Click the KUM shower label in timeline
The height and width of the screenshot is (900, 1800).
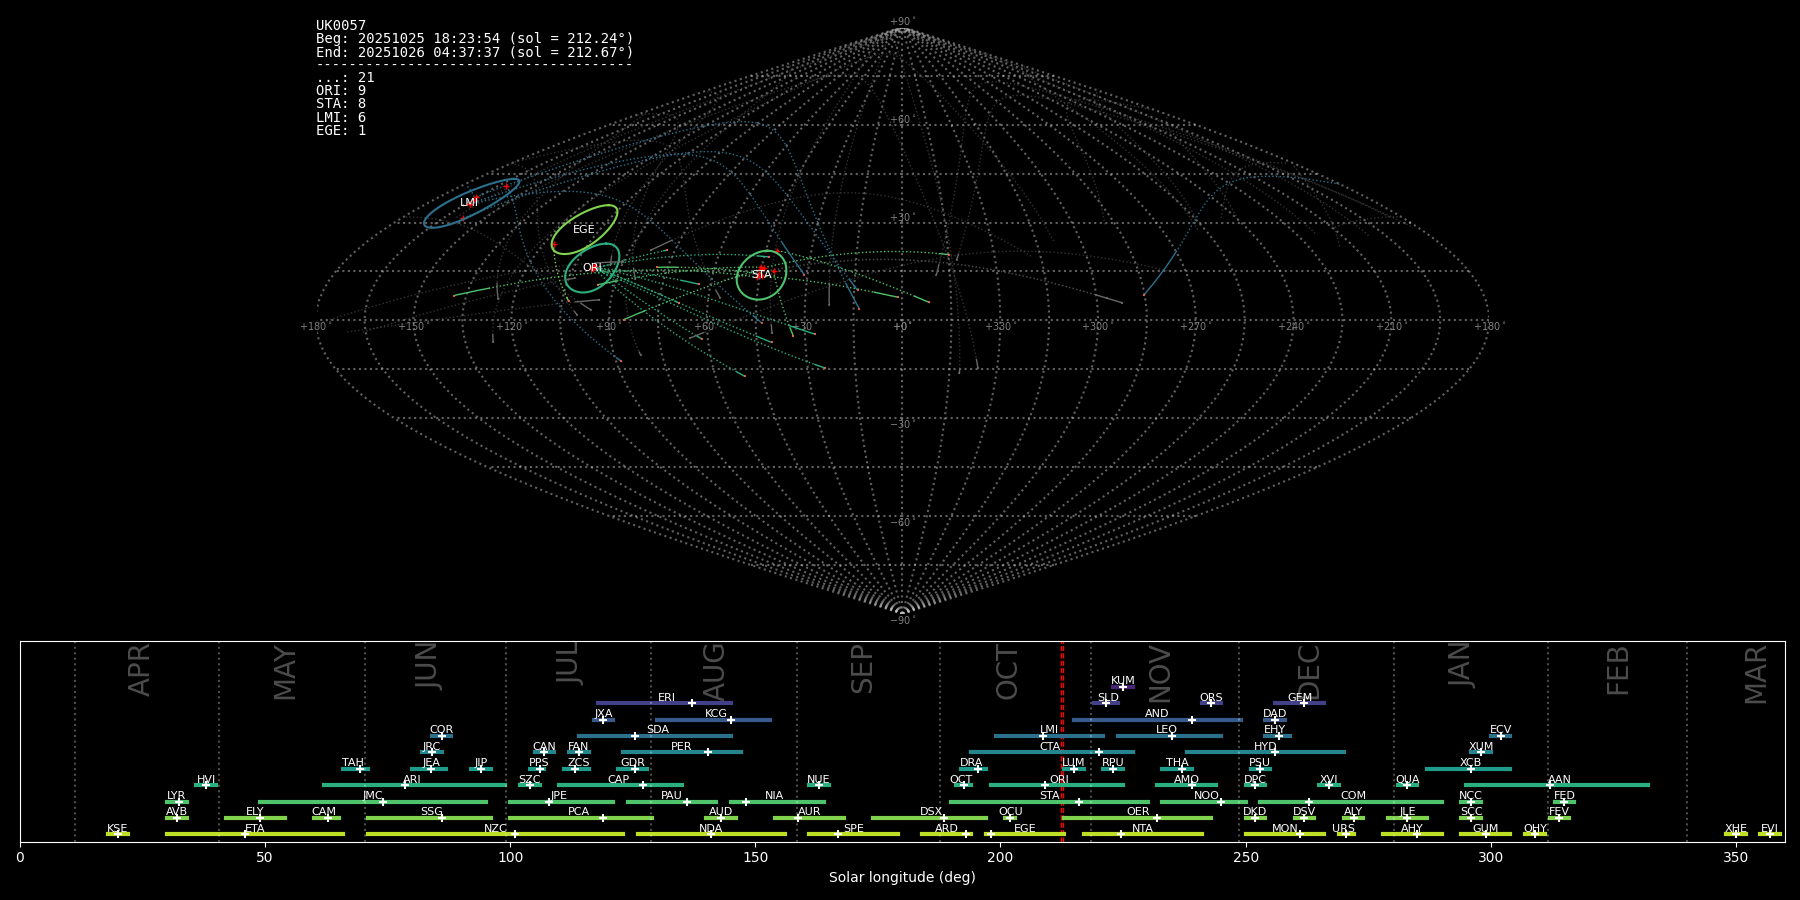click(x=1123, y=681)
